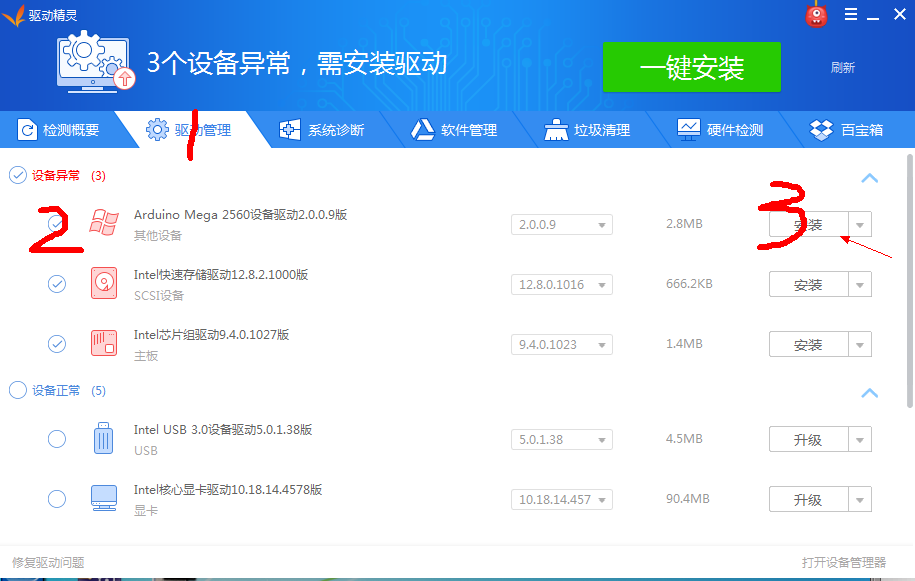Click the Intel快速存储驱动12.8.2.1000版 title text
The height and width of the screenshot is (581, 915).
tap(221, 275)
